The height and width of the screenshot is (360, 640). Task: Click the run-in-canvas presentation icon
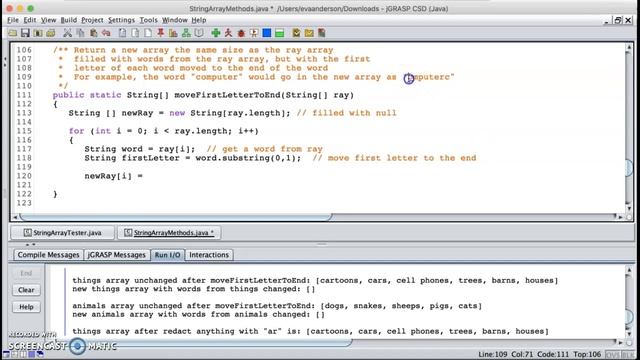tap(254, 33)
